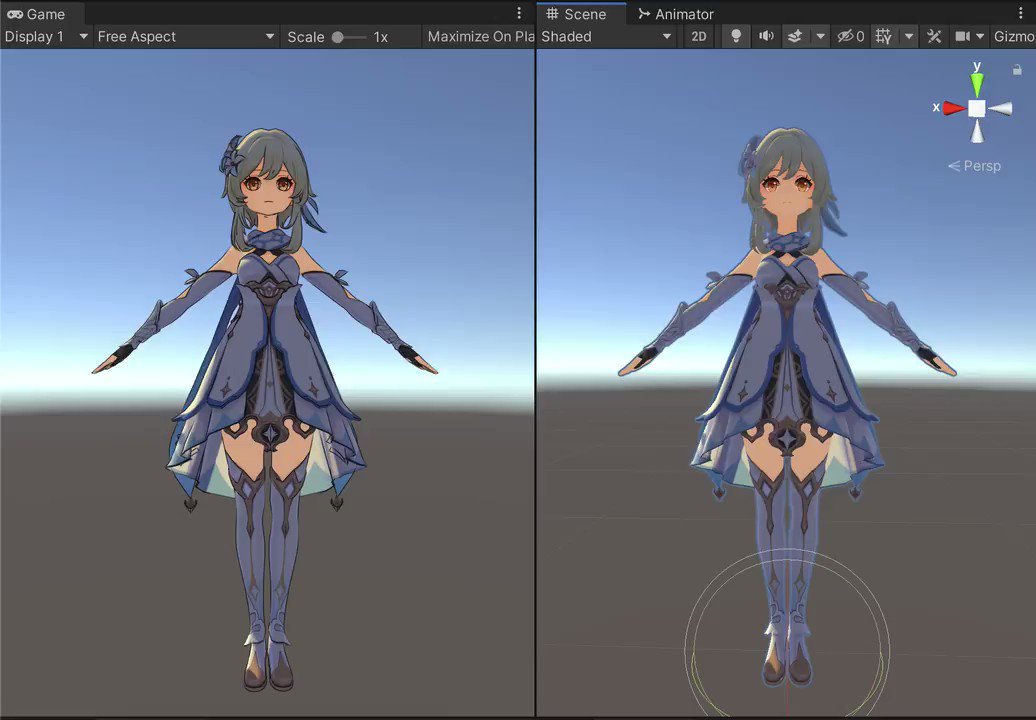1036x720 pixels.
Task: Open the Free Aspect ratio dropdown
Action: [x=186, y=37]
